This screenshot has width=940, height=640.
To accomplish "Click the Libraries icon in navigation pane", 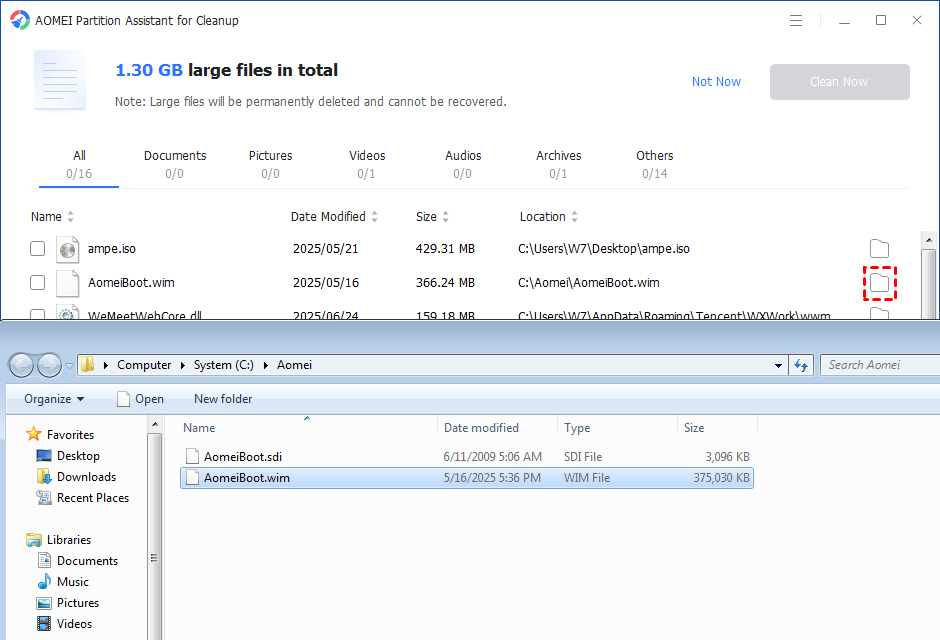I will [34, 539].
